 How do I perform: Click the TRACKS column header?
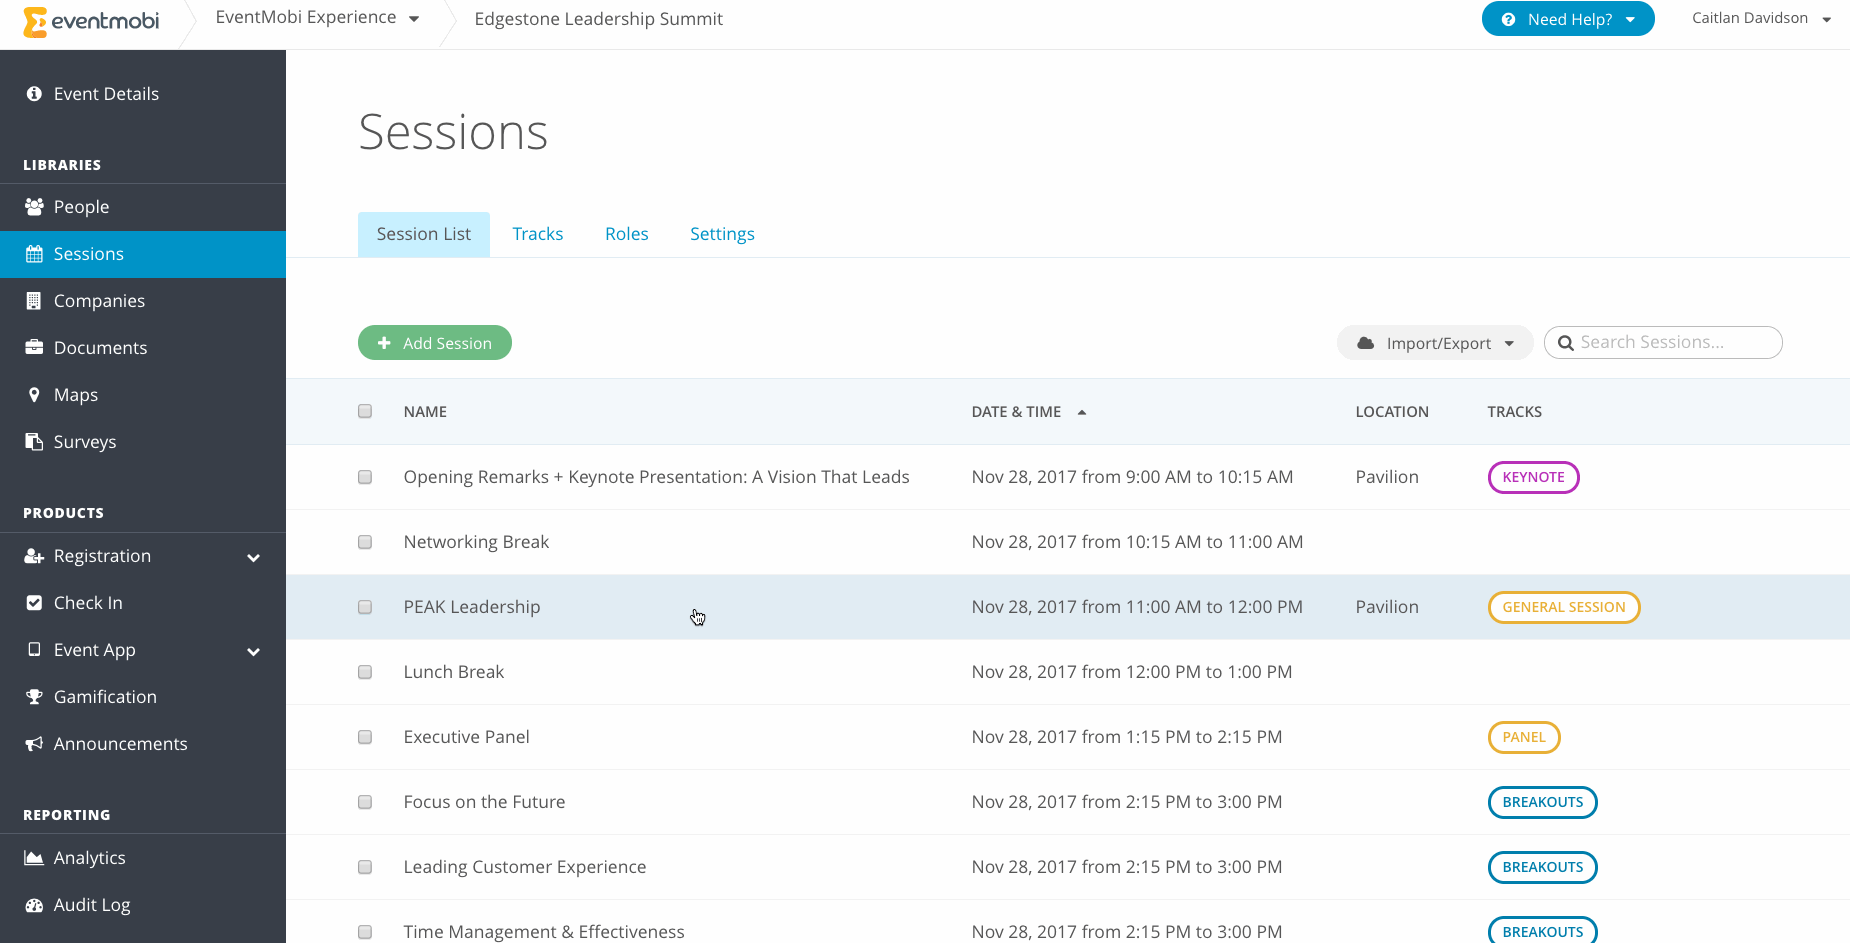point(1514,412)
